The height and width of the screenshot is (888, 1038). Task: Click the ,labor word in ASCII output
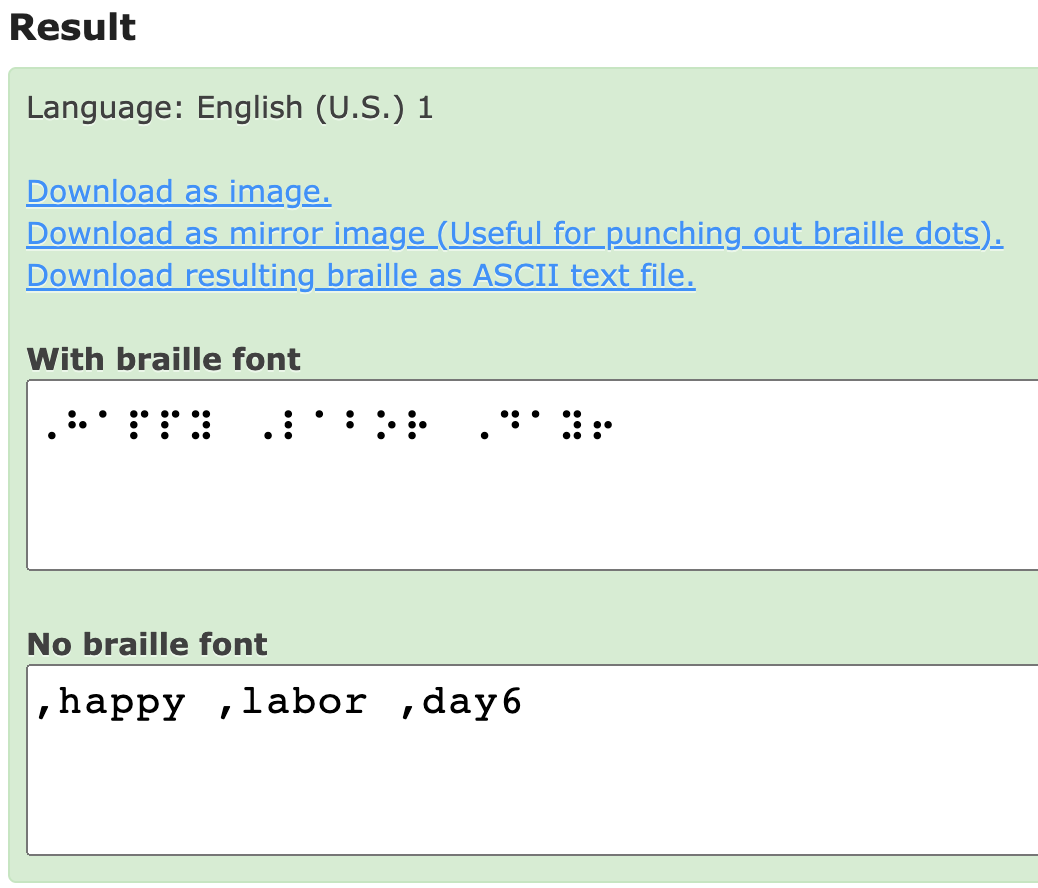(292, 702)
